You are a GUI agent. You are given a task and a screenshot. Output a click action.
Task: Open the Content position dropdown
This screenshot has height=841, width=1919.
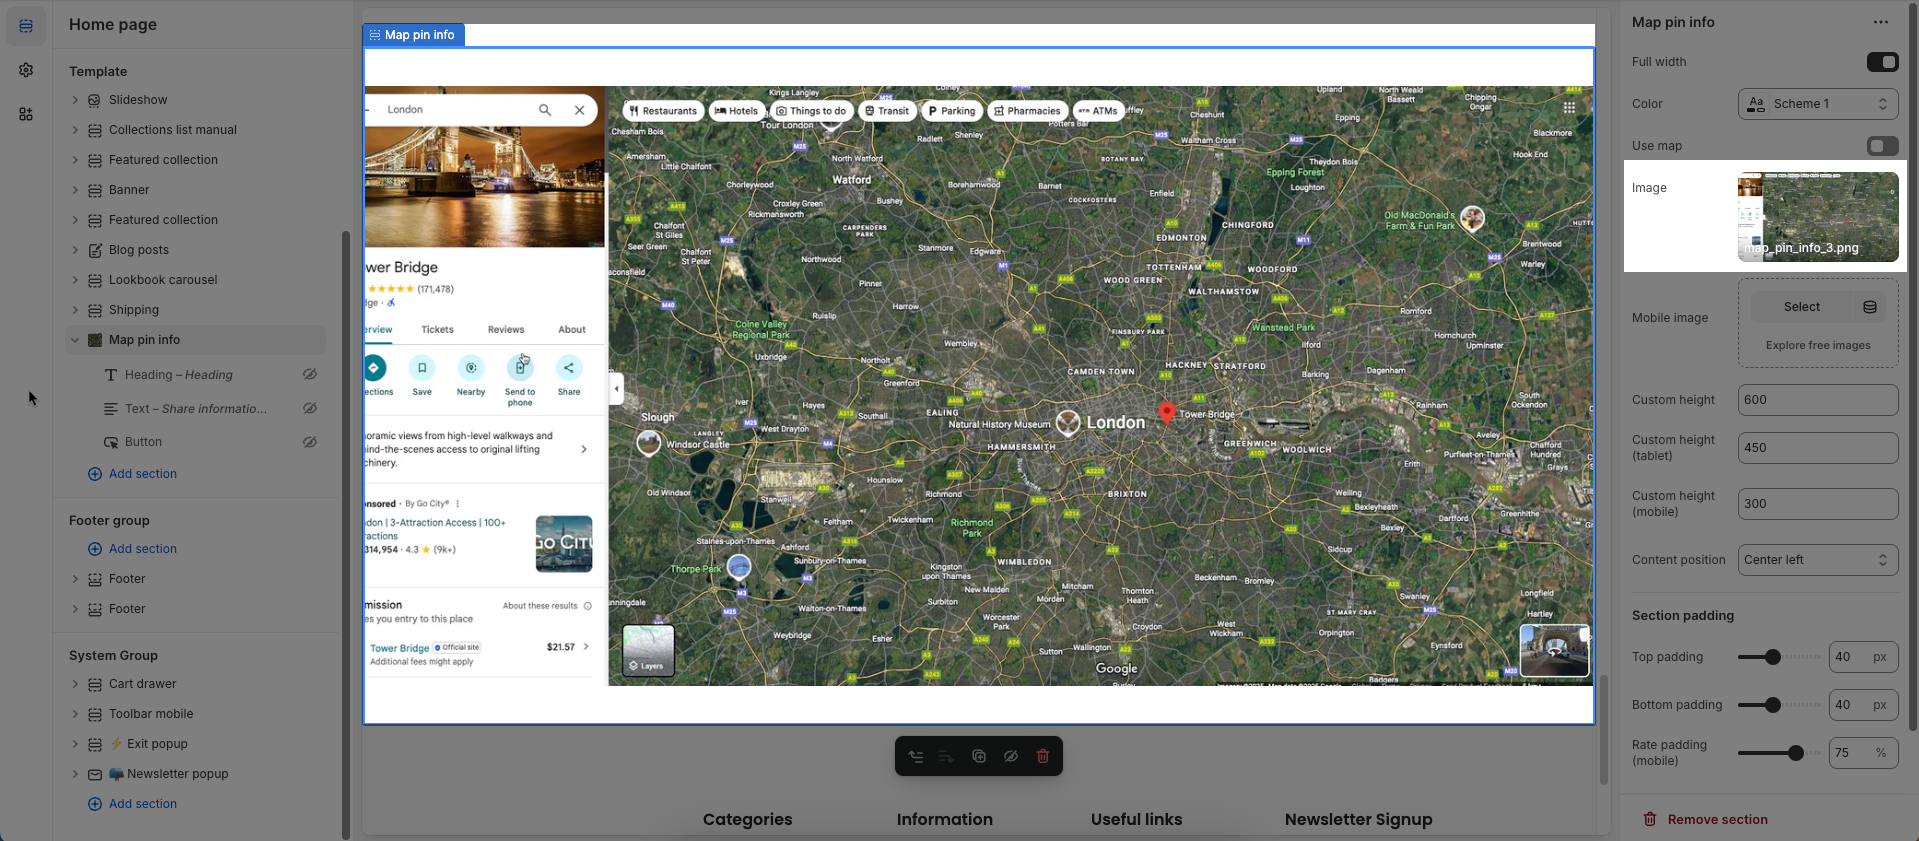pos(1818,560)
